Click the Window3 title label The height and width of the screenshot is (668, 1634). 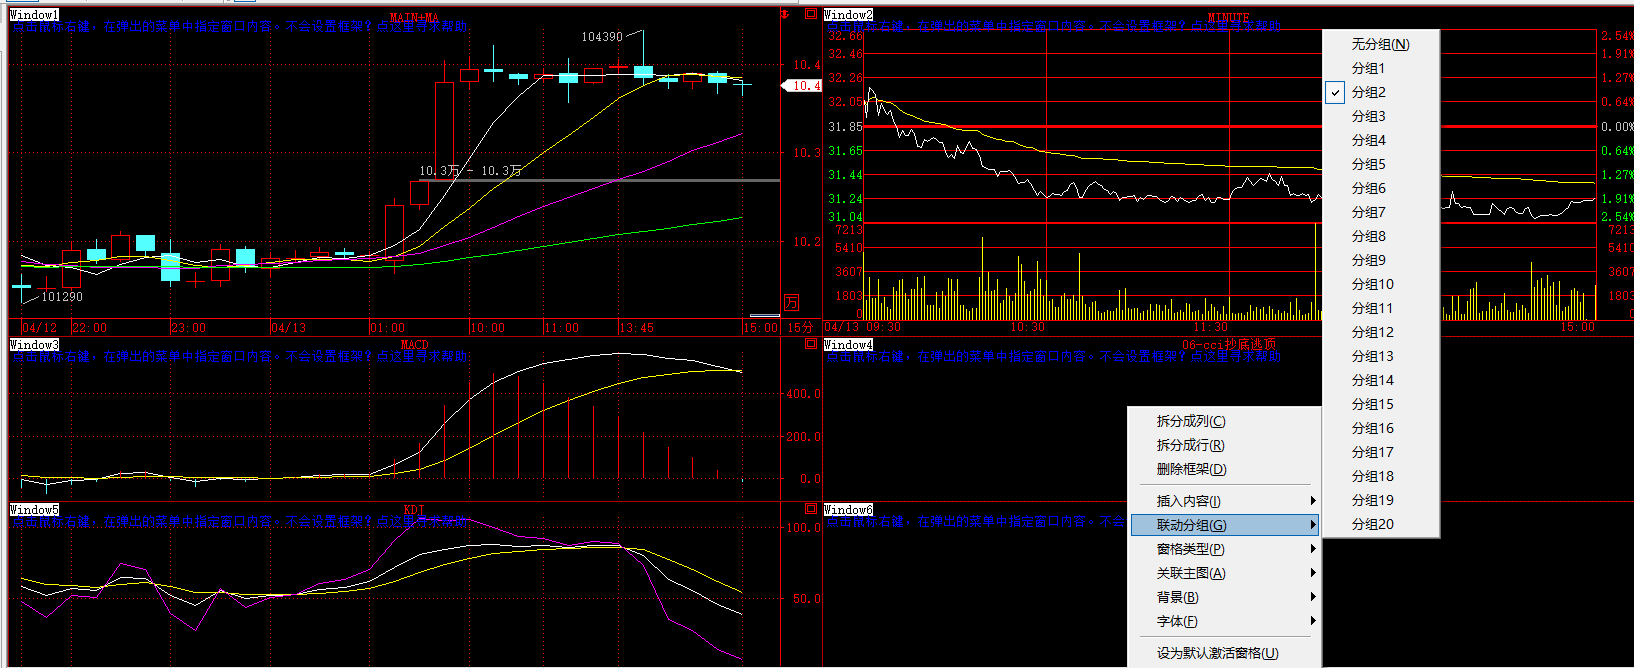pos(34,345)
